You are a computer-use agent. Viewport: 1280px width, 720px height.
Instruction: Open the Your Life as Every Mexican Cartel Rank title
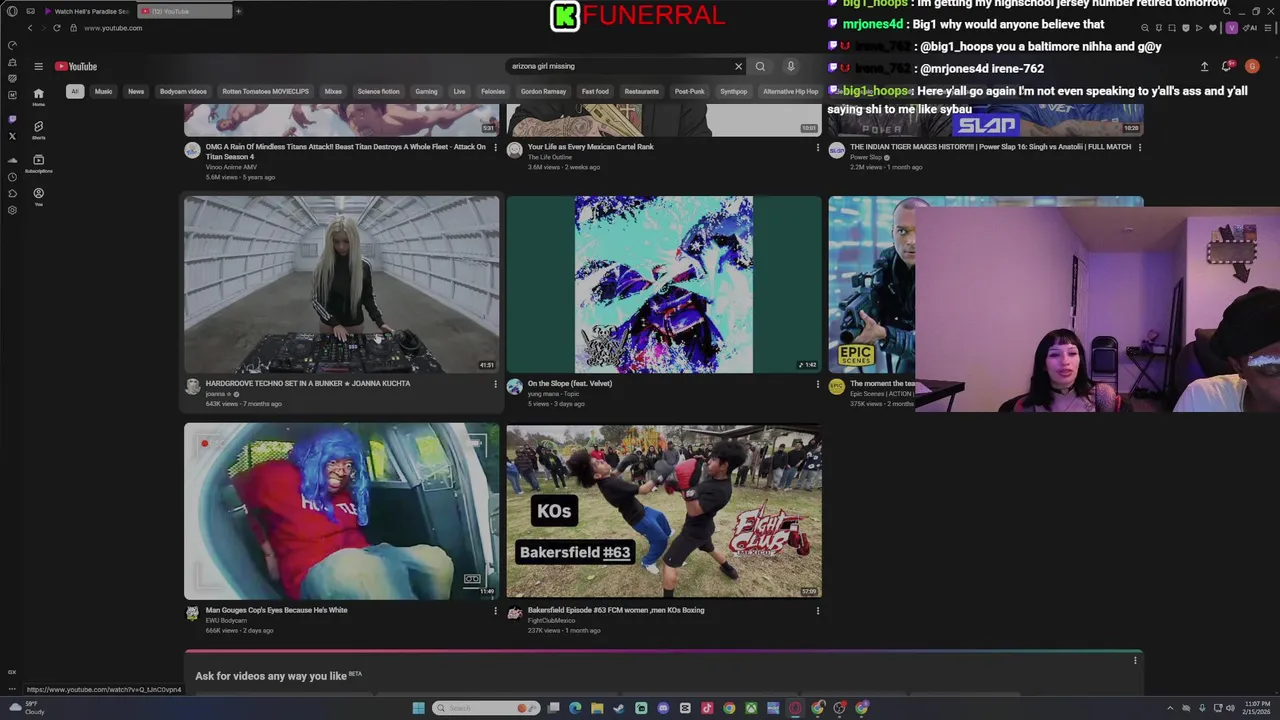[590, 147]
